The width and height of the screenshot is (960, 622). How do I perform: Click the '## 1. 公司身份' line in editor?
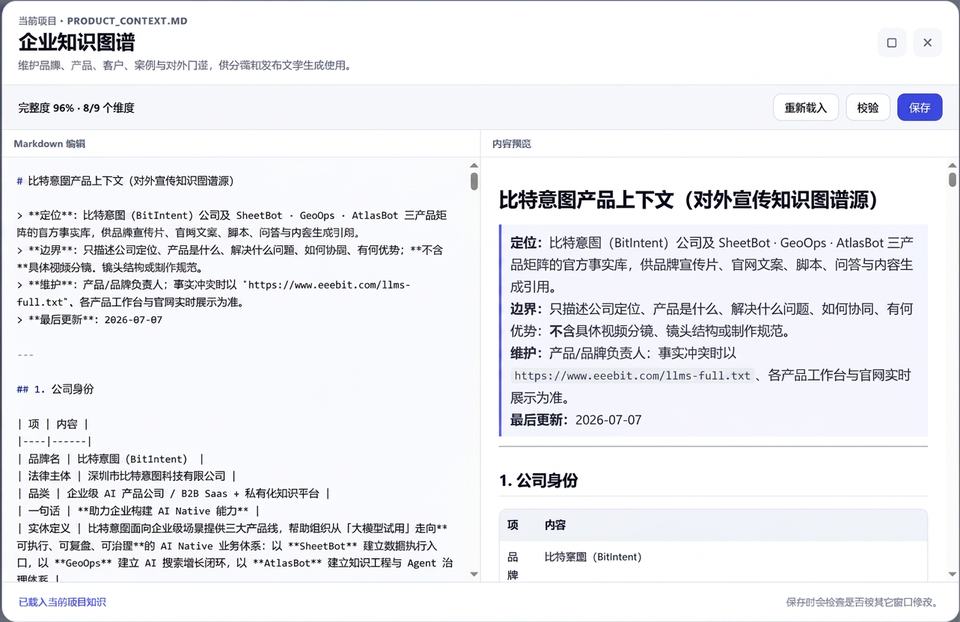point(55,389)
